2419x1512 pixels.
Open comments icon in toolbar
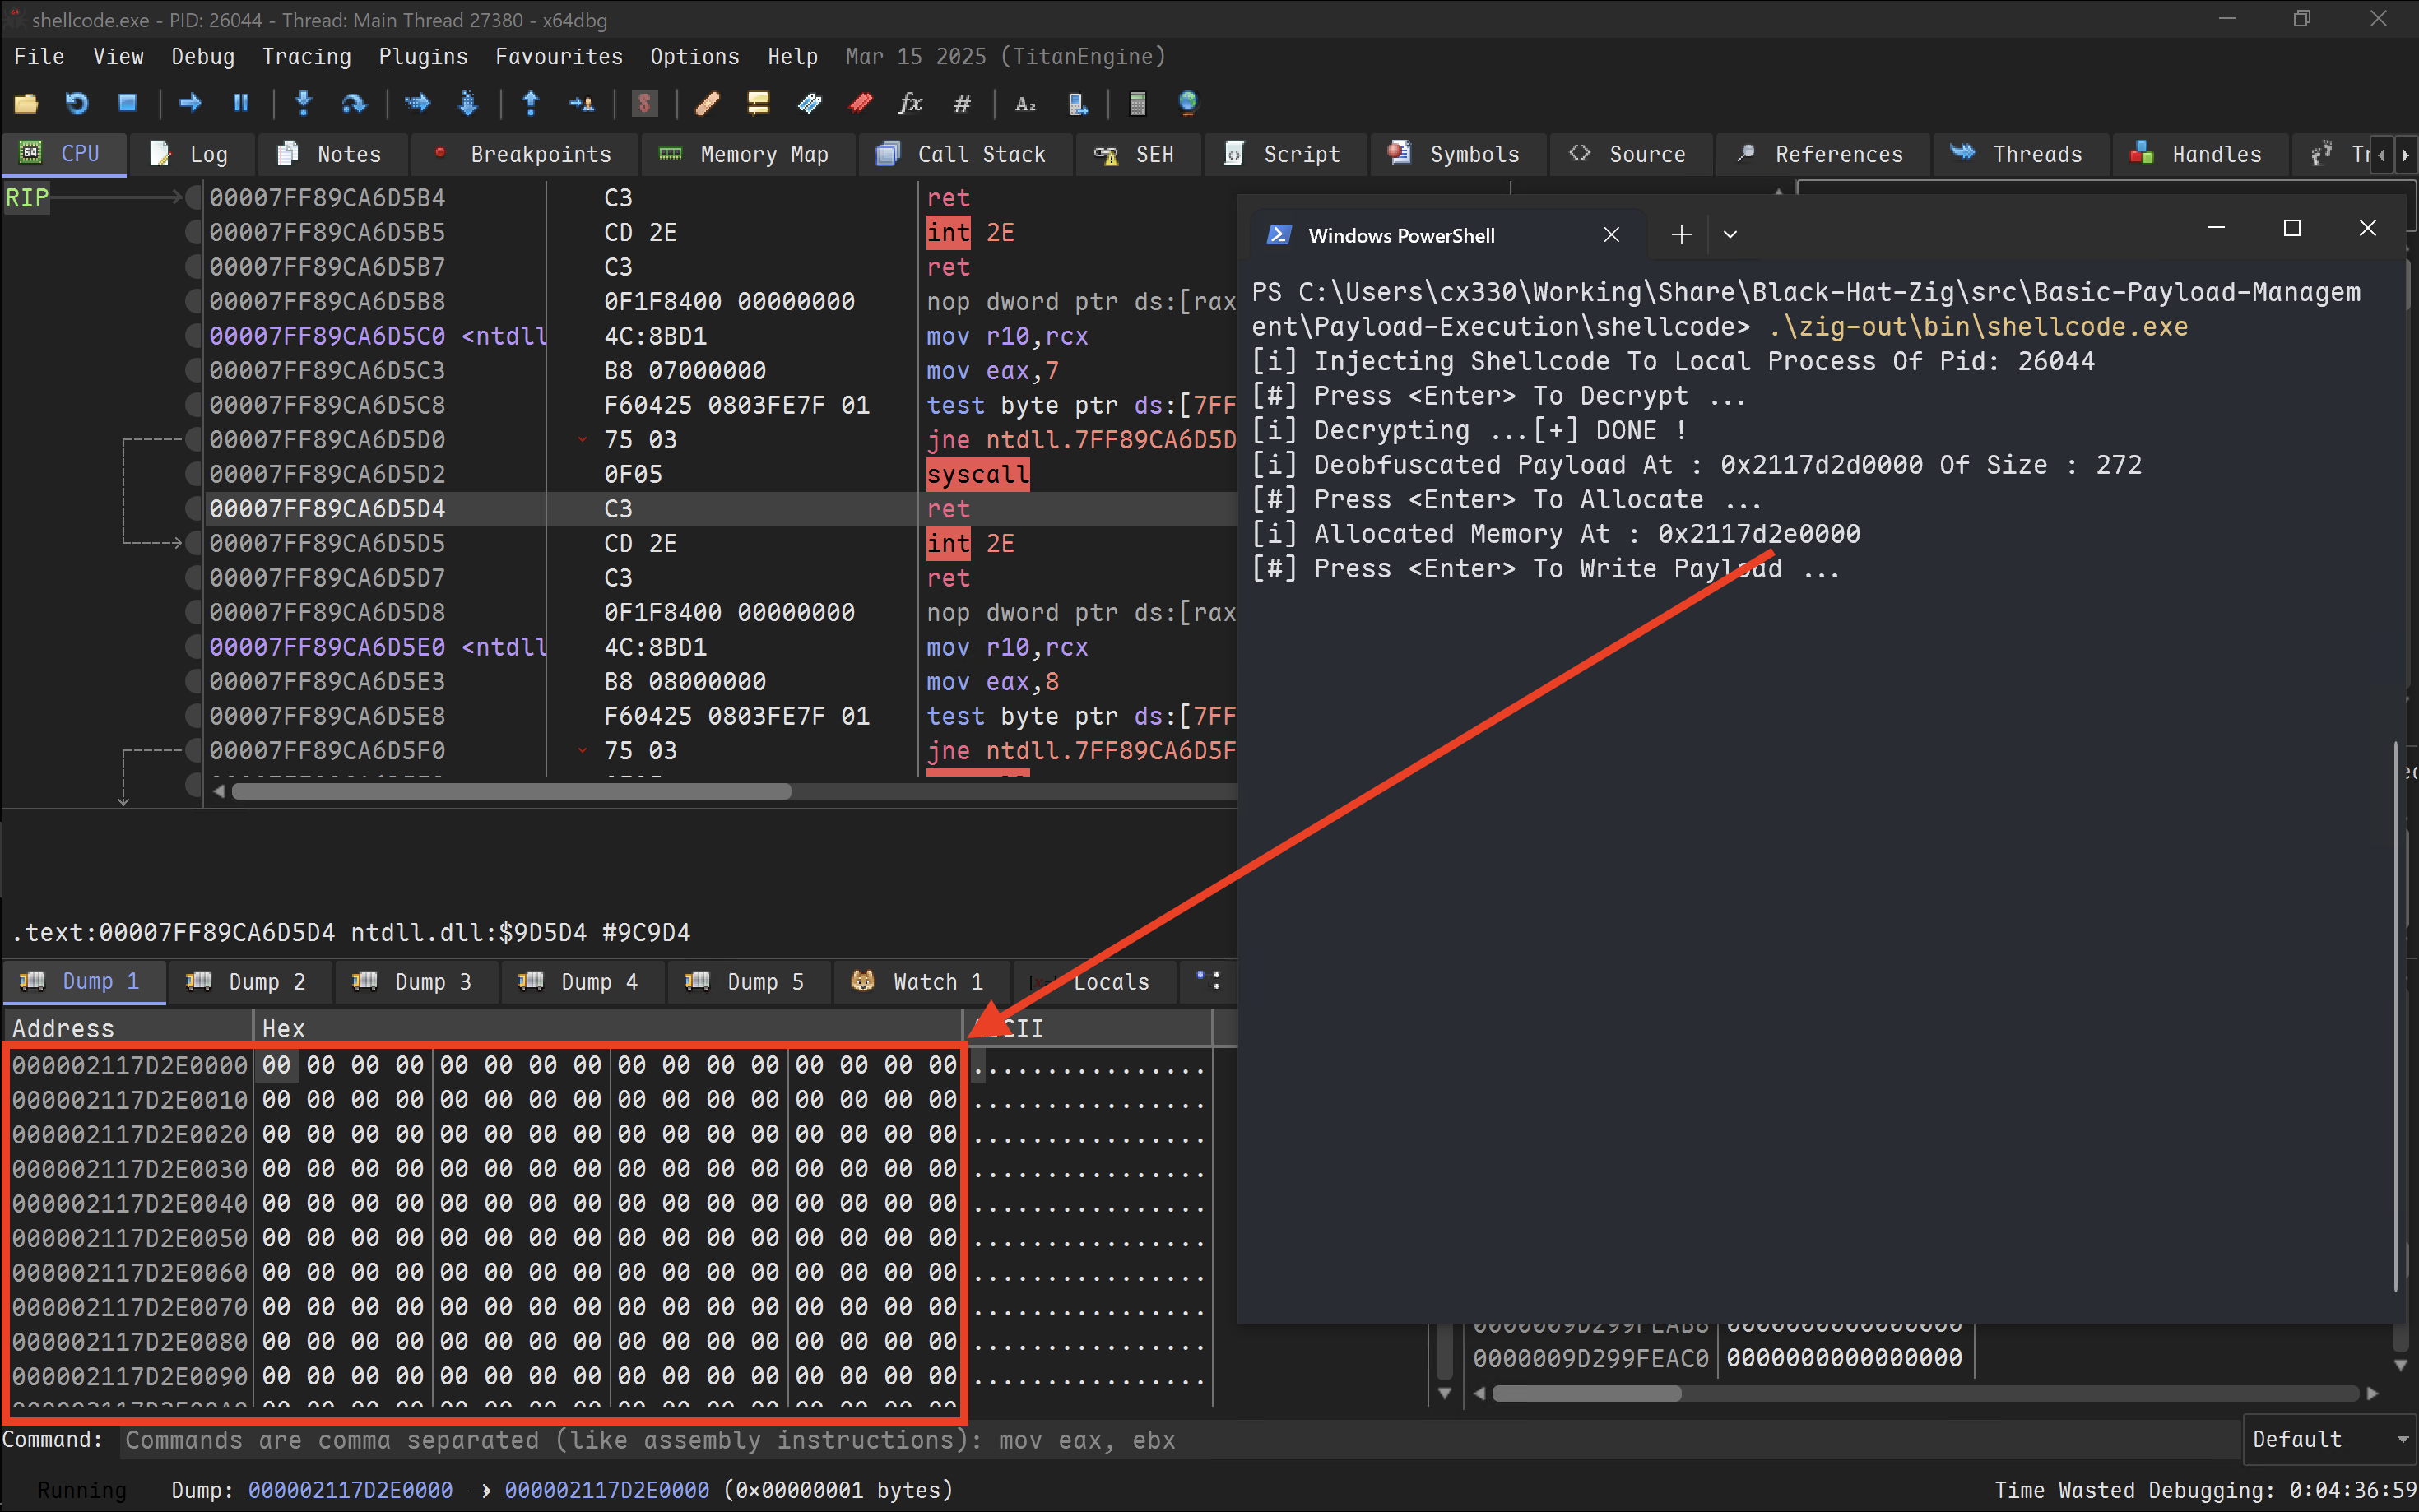(758, 103)
